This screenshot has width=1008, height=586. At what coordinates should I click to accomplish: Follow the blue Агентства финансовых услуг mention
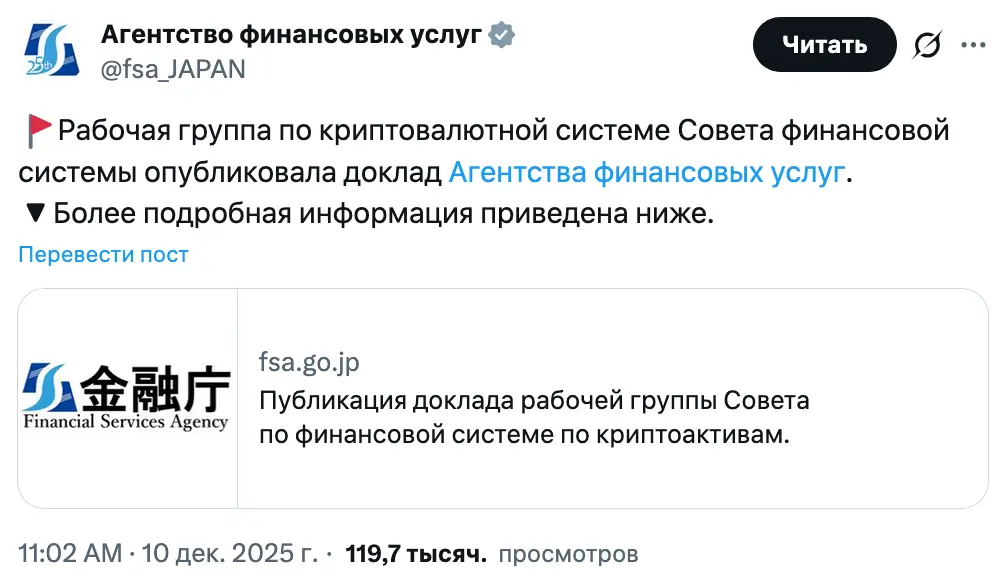click(x=646, y=172)
